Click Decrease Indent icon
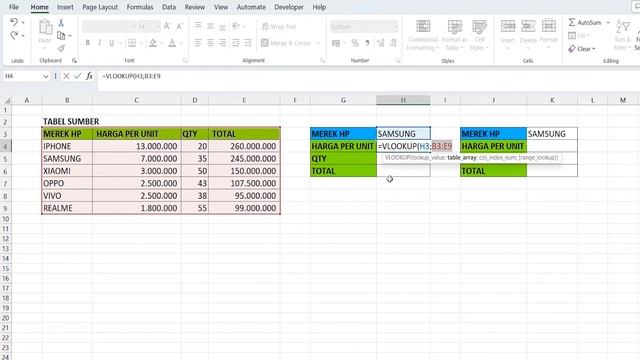The image size is (640, 360). (x=236, y=43)
